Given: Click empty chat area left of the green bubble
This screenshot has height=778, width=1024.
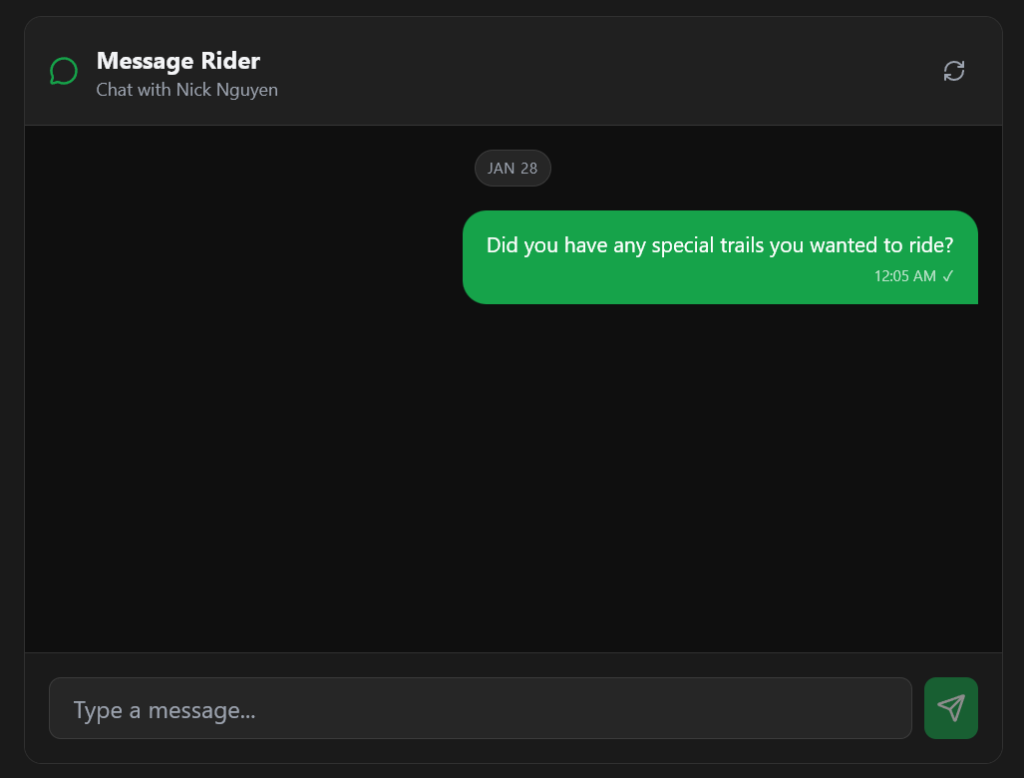Looking at the screenshot, I should [242, 257].
